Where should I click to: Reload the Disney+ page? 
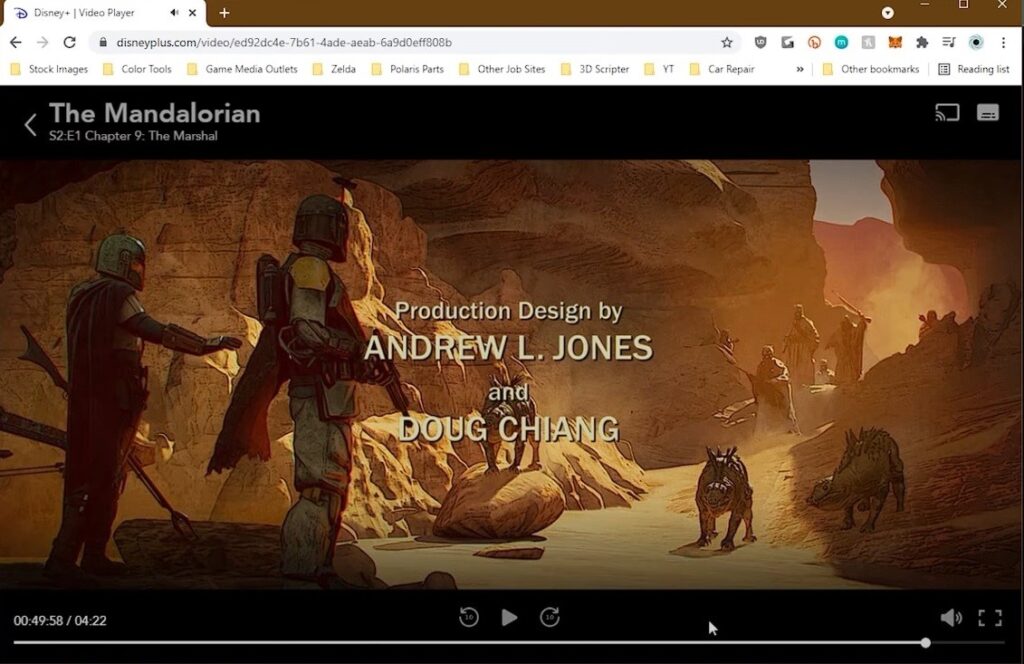point(69,42)
